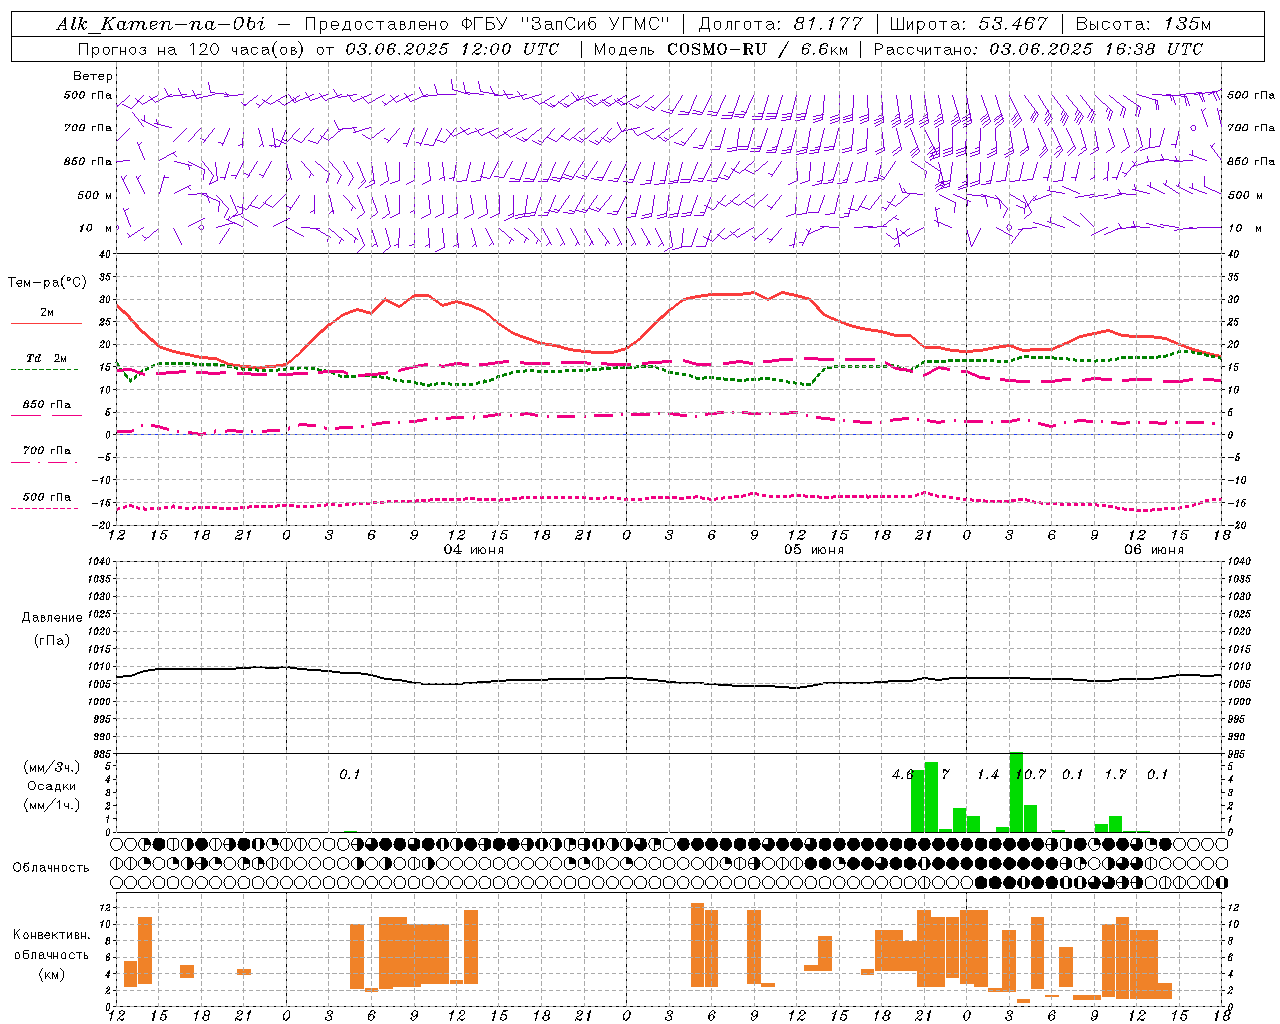Click the green dotted Td legend line
The height and width of the screenshot is (1024, 1280).
44,370
